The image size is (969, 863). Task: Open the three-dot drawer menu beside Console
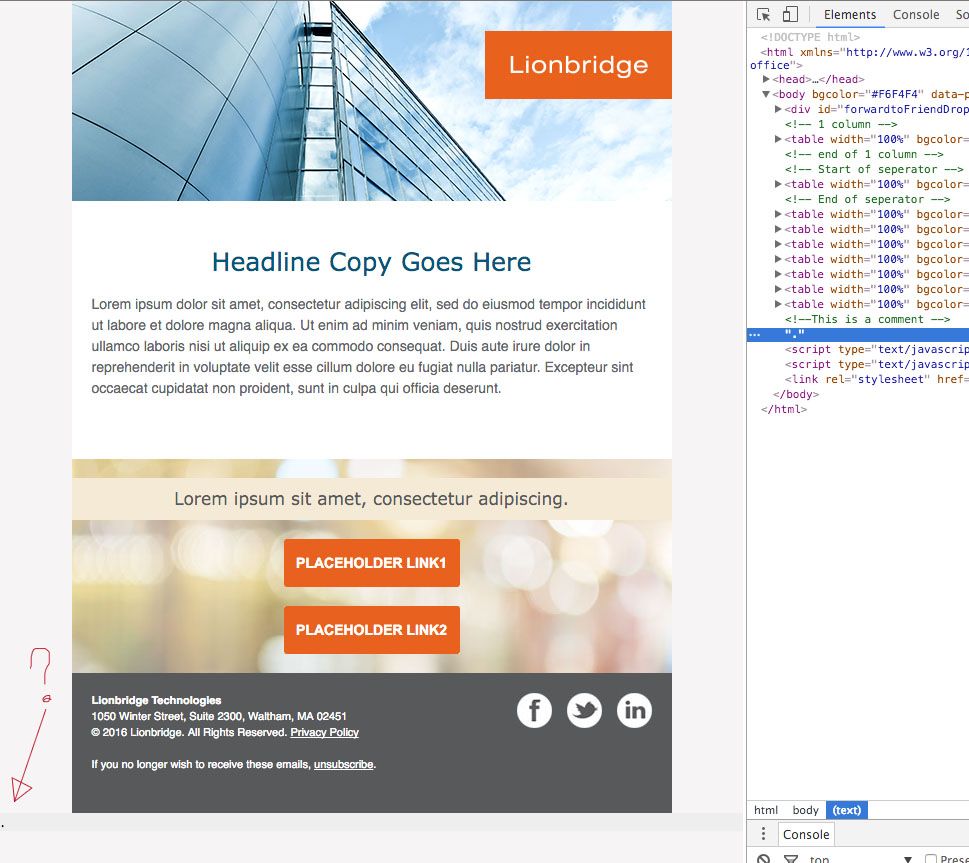tap(763, 834)
